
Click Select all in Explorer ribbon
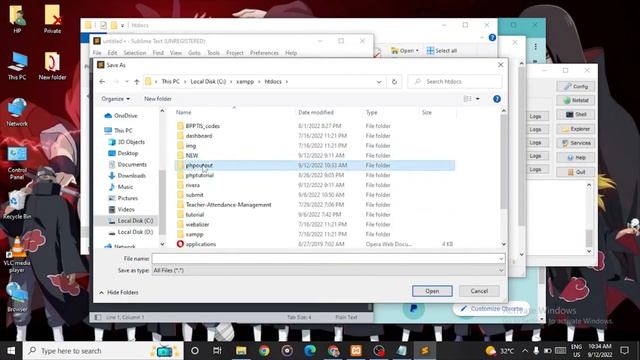coord(442,51)
